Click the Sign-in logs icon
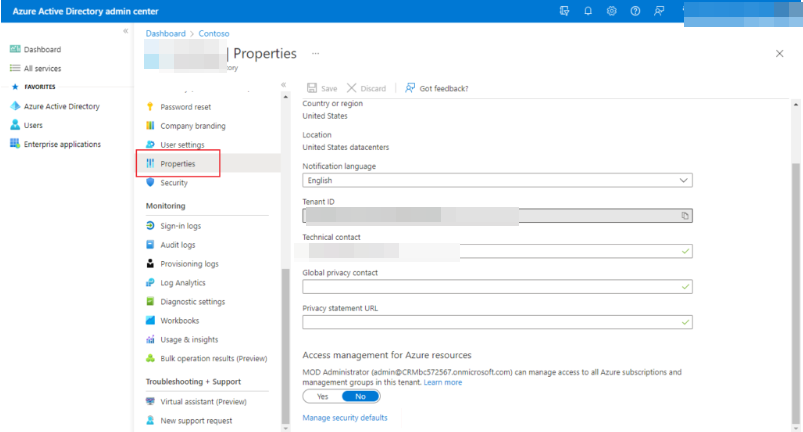This screenshot has height=432, width=803. click(150, 225)
